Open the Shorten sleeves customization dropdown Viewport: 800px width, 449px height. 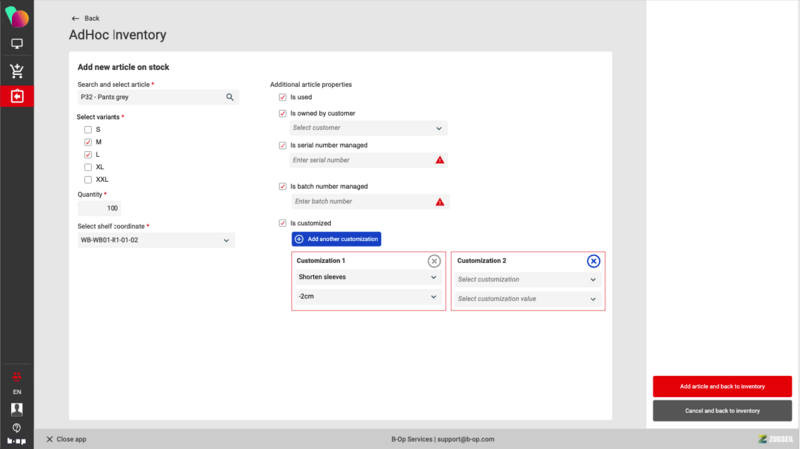tap(368, 277)
